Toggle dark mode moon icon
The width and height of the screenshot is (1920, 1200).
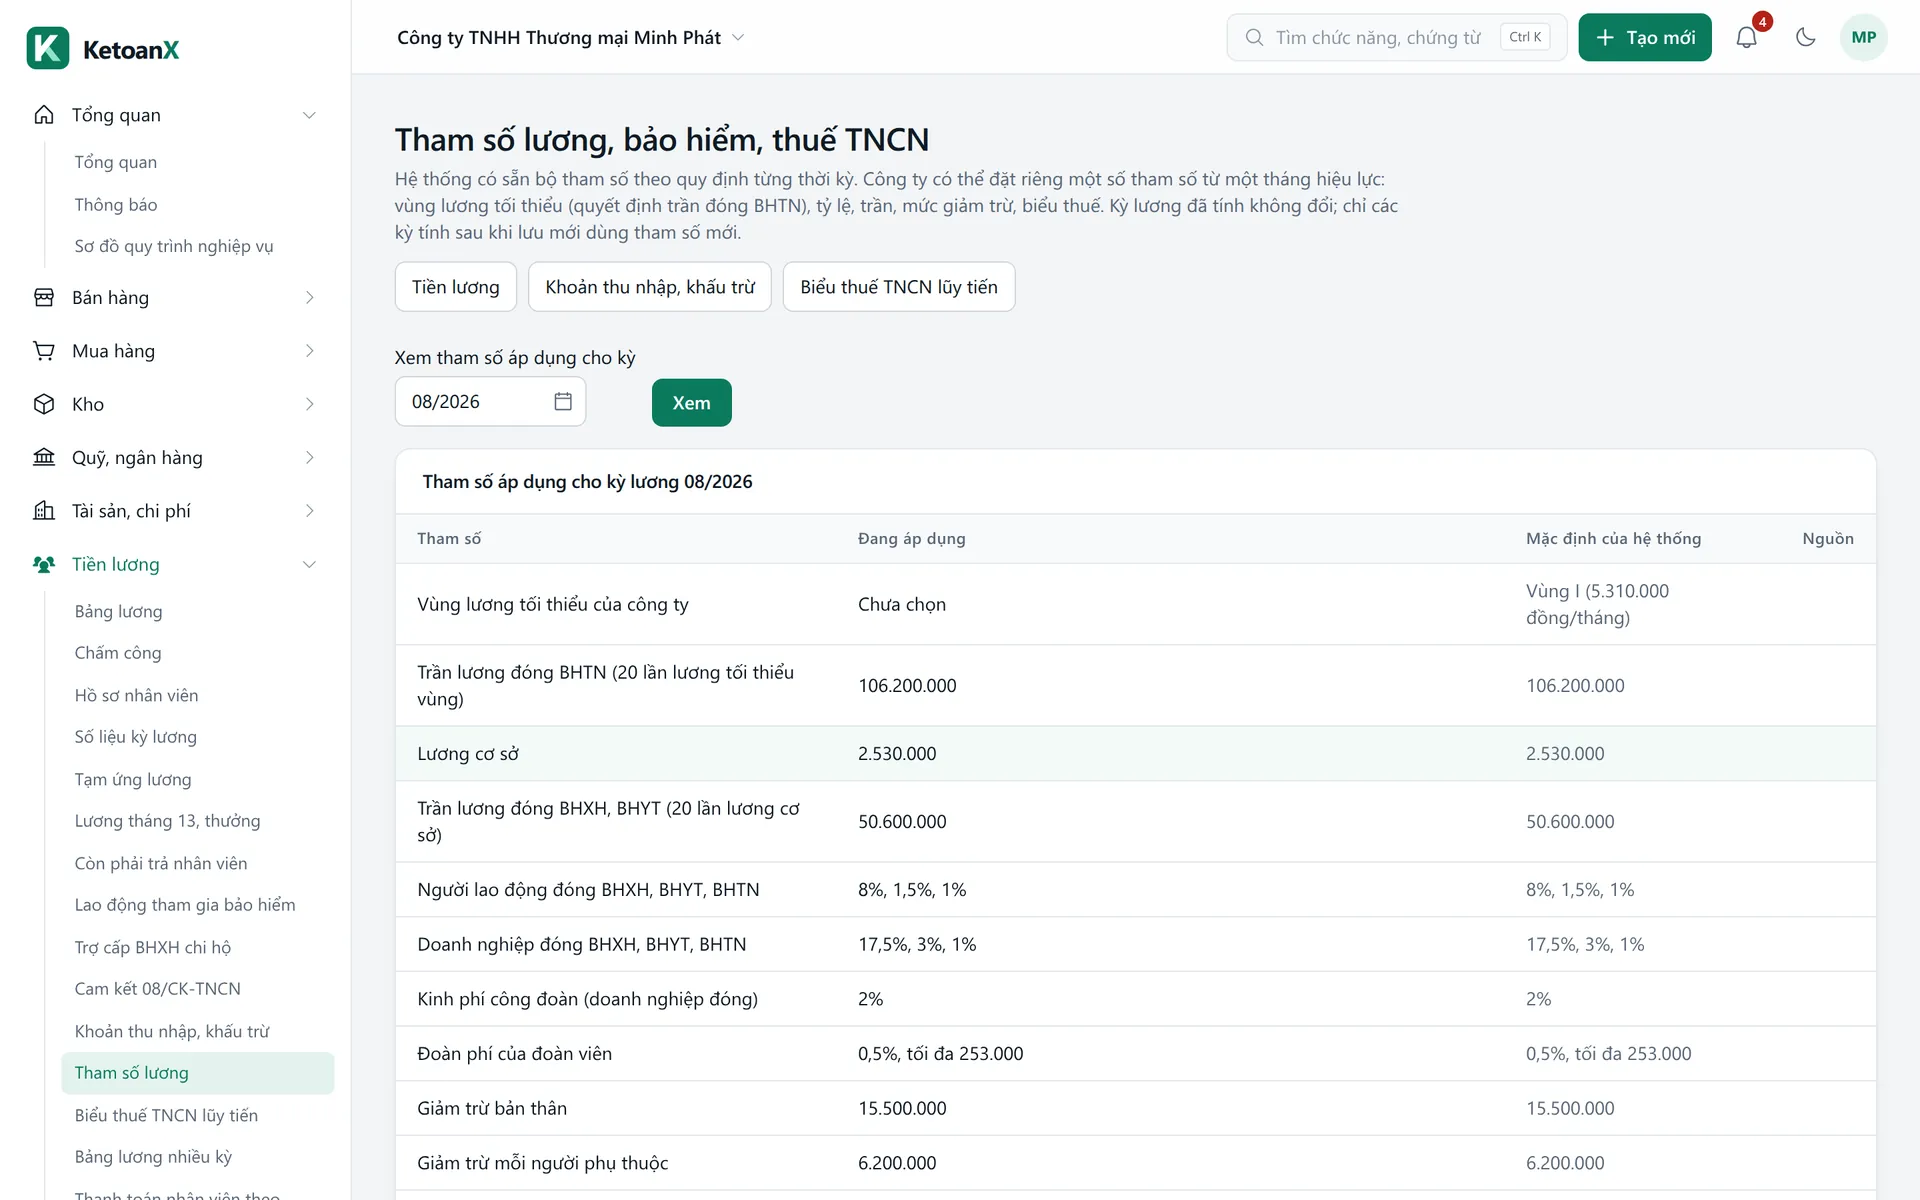[x=1805, y=37]
